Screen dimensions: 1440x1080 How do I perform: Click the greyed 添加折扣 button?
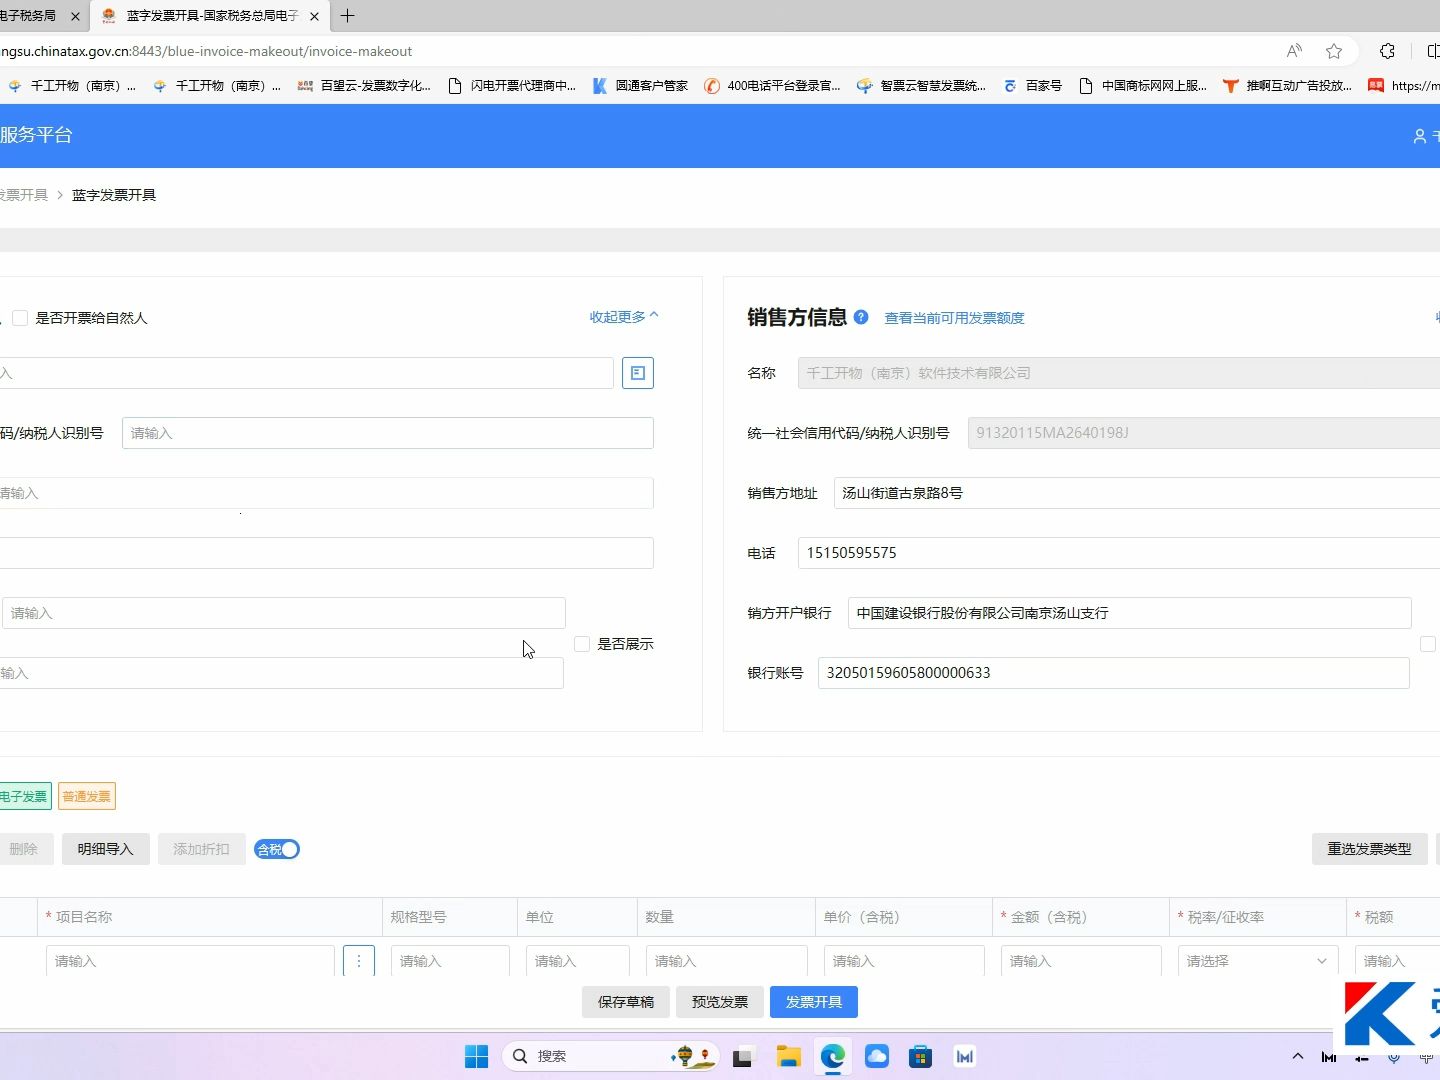(201, 849)
